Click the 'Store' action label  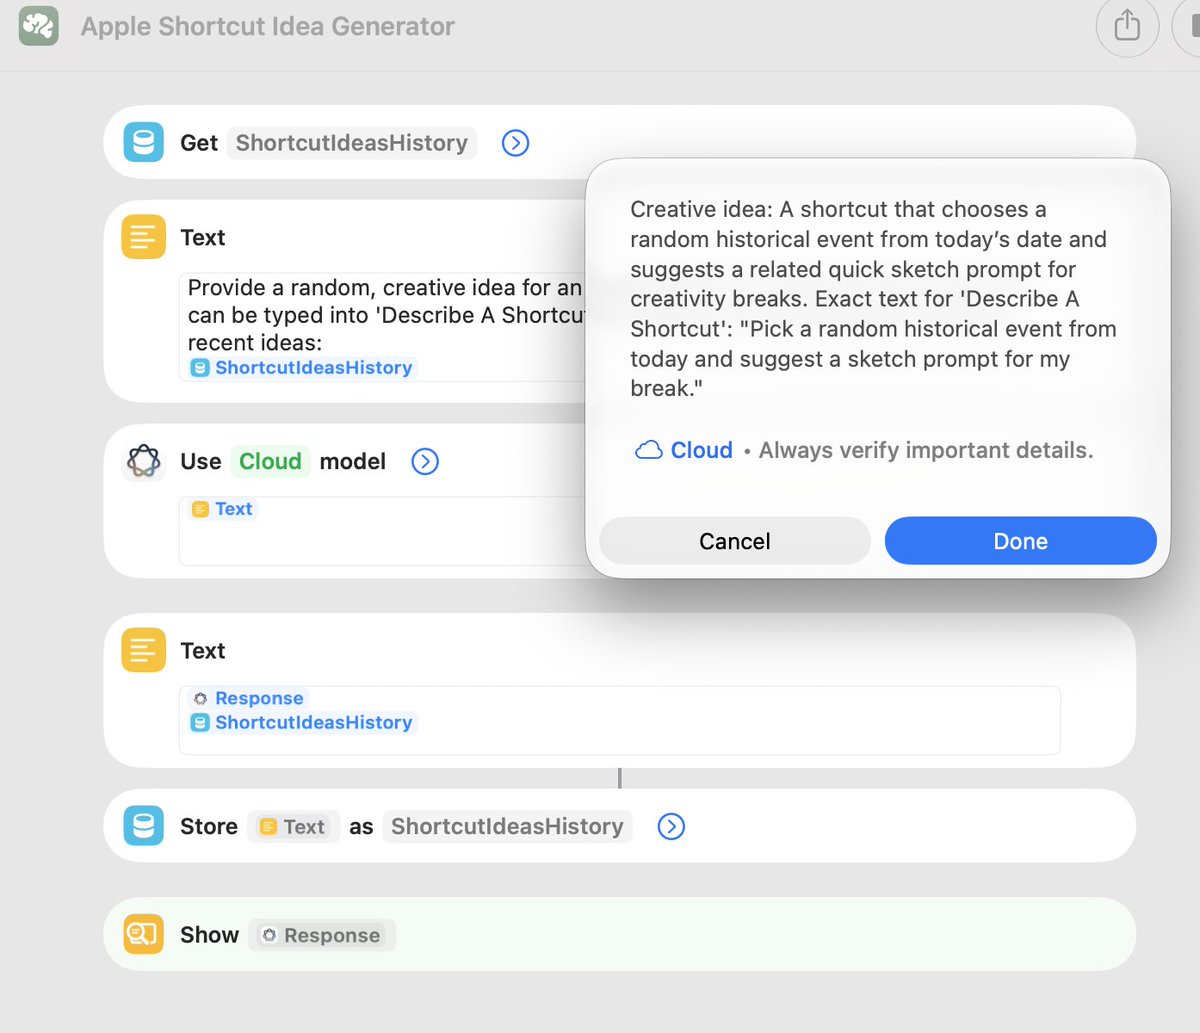209,826
